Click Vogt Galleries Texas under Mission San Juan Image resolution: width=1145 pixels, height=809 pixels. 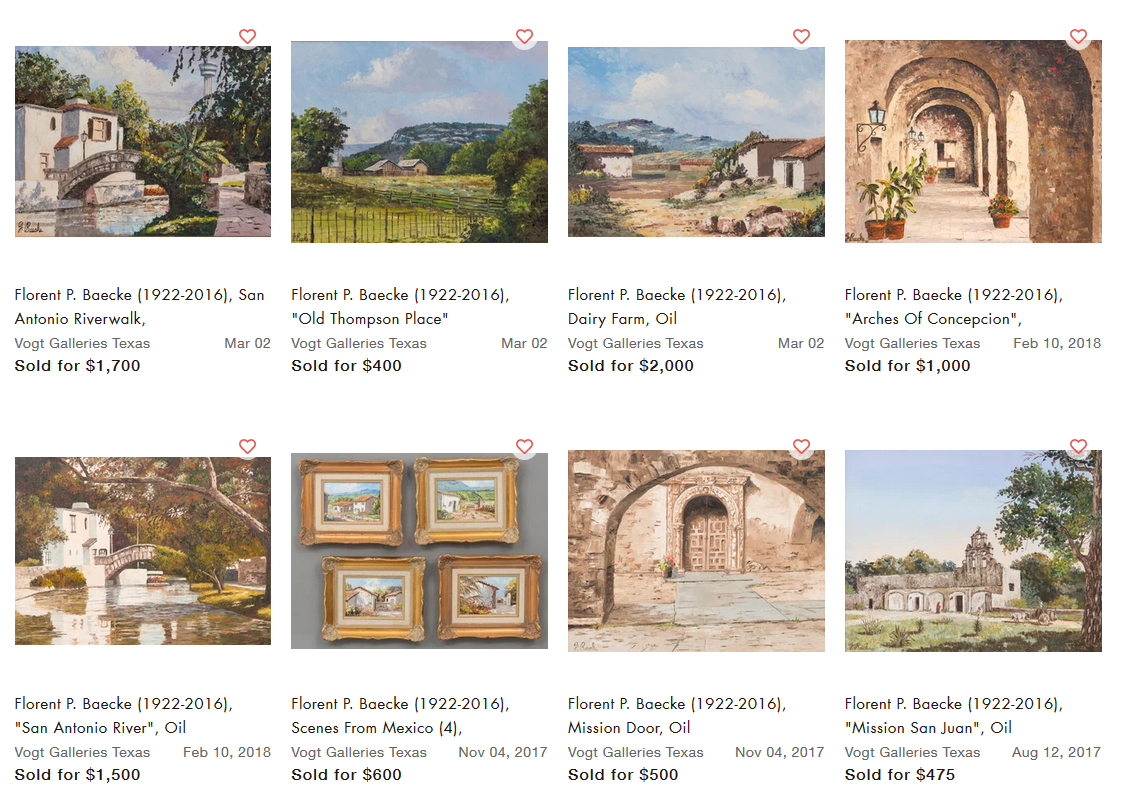point(912,752)
